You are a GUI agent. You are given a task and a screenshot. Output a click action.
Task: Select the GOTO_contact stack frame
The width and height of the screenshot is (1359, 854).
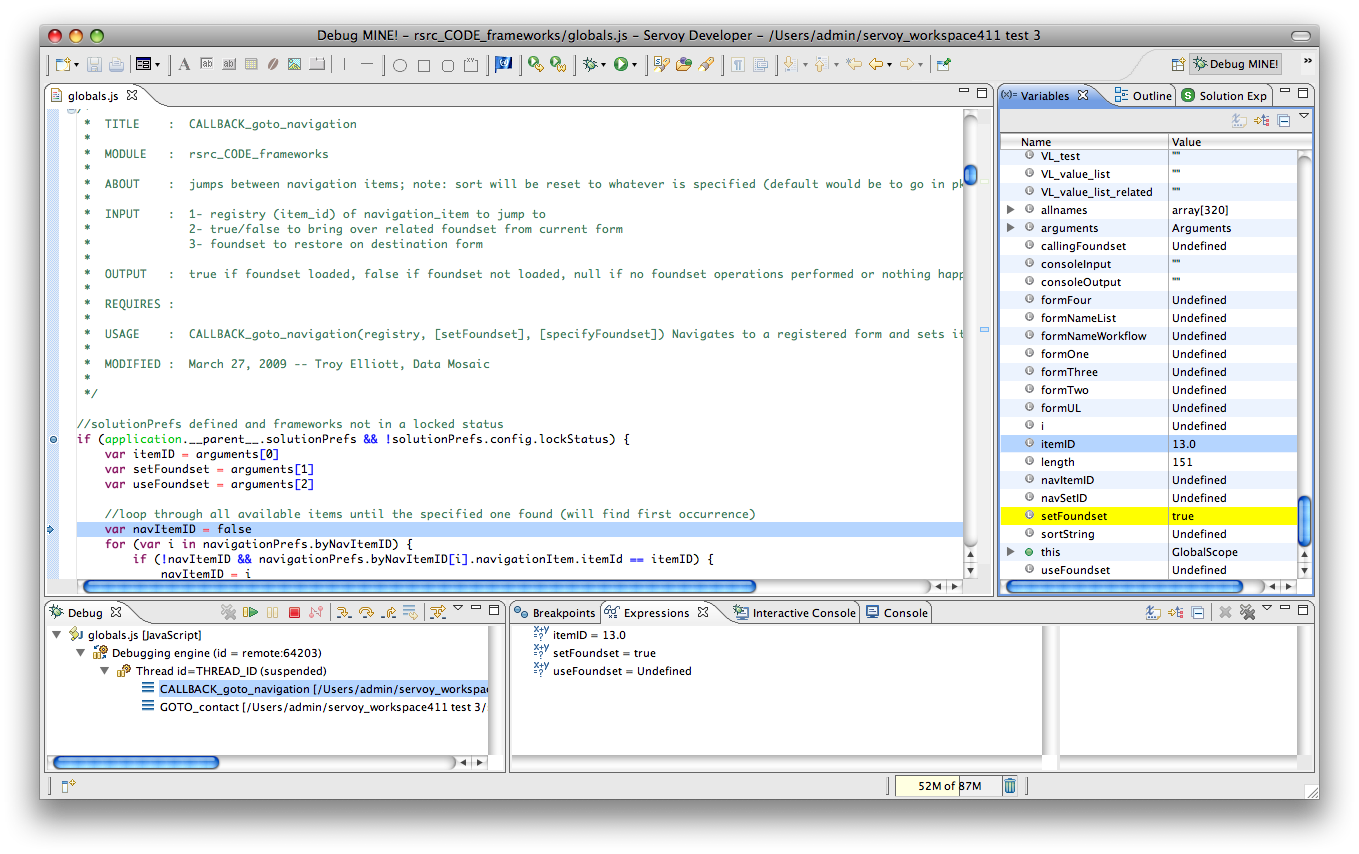(x=314, y=707)
